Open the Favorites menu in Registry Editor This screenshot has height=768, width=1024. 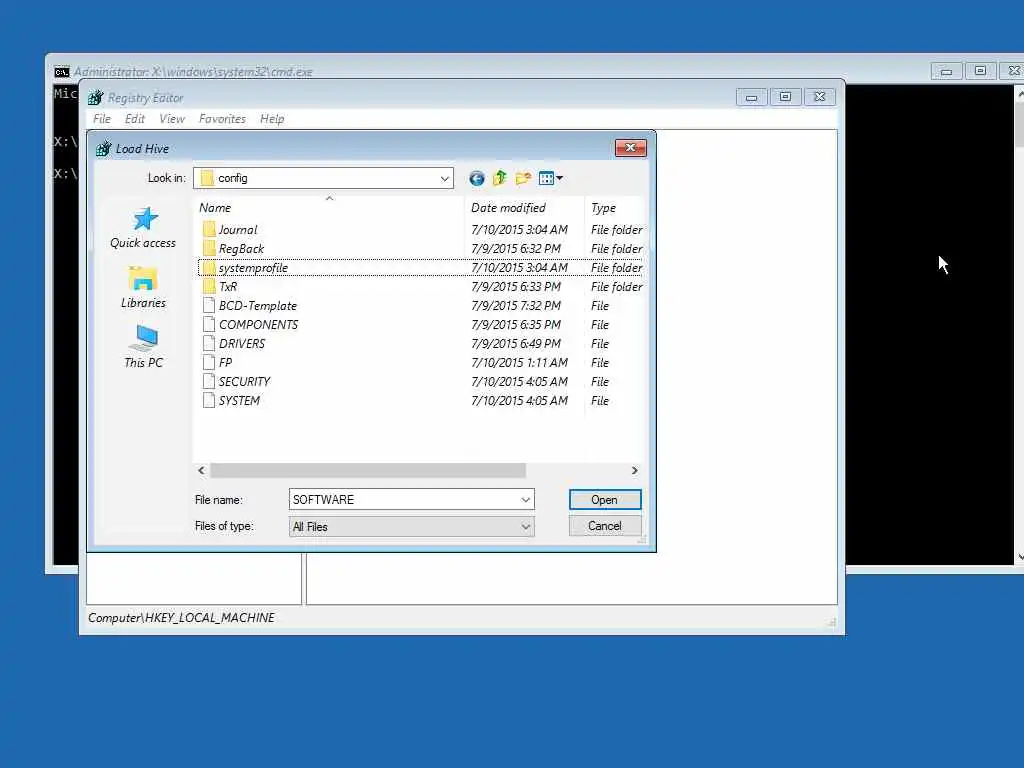coord(222,119)
